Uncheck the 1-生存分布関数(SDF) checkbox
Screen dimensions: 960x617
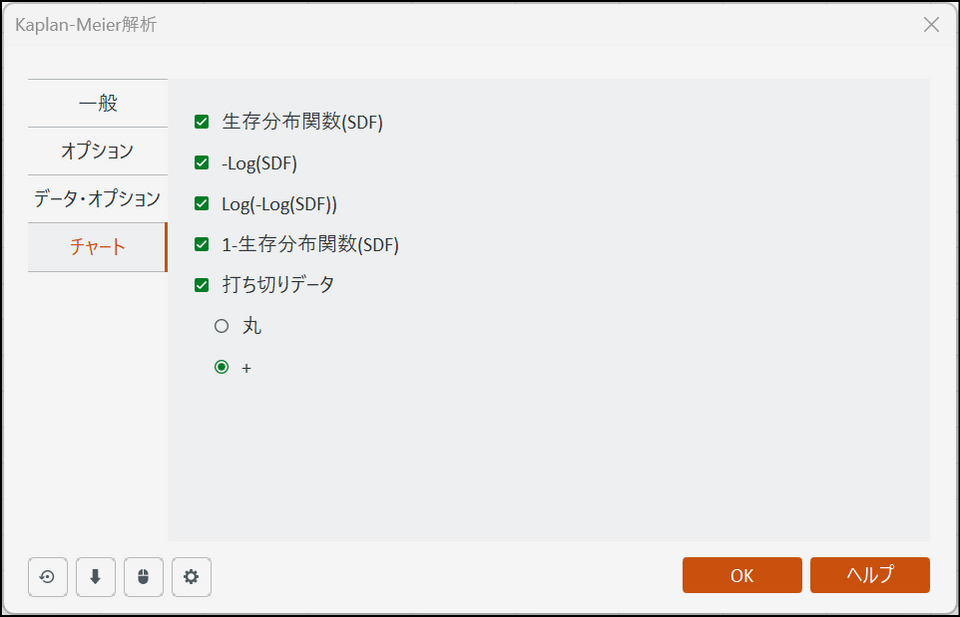[x=202, y=244]
